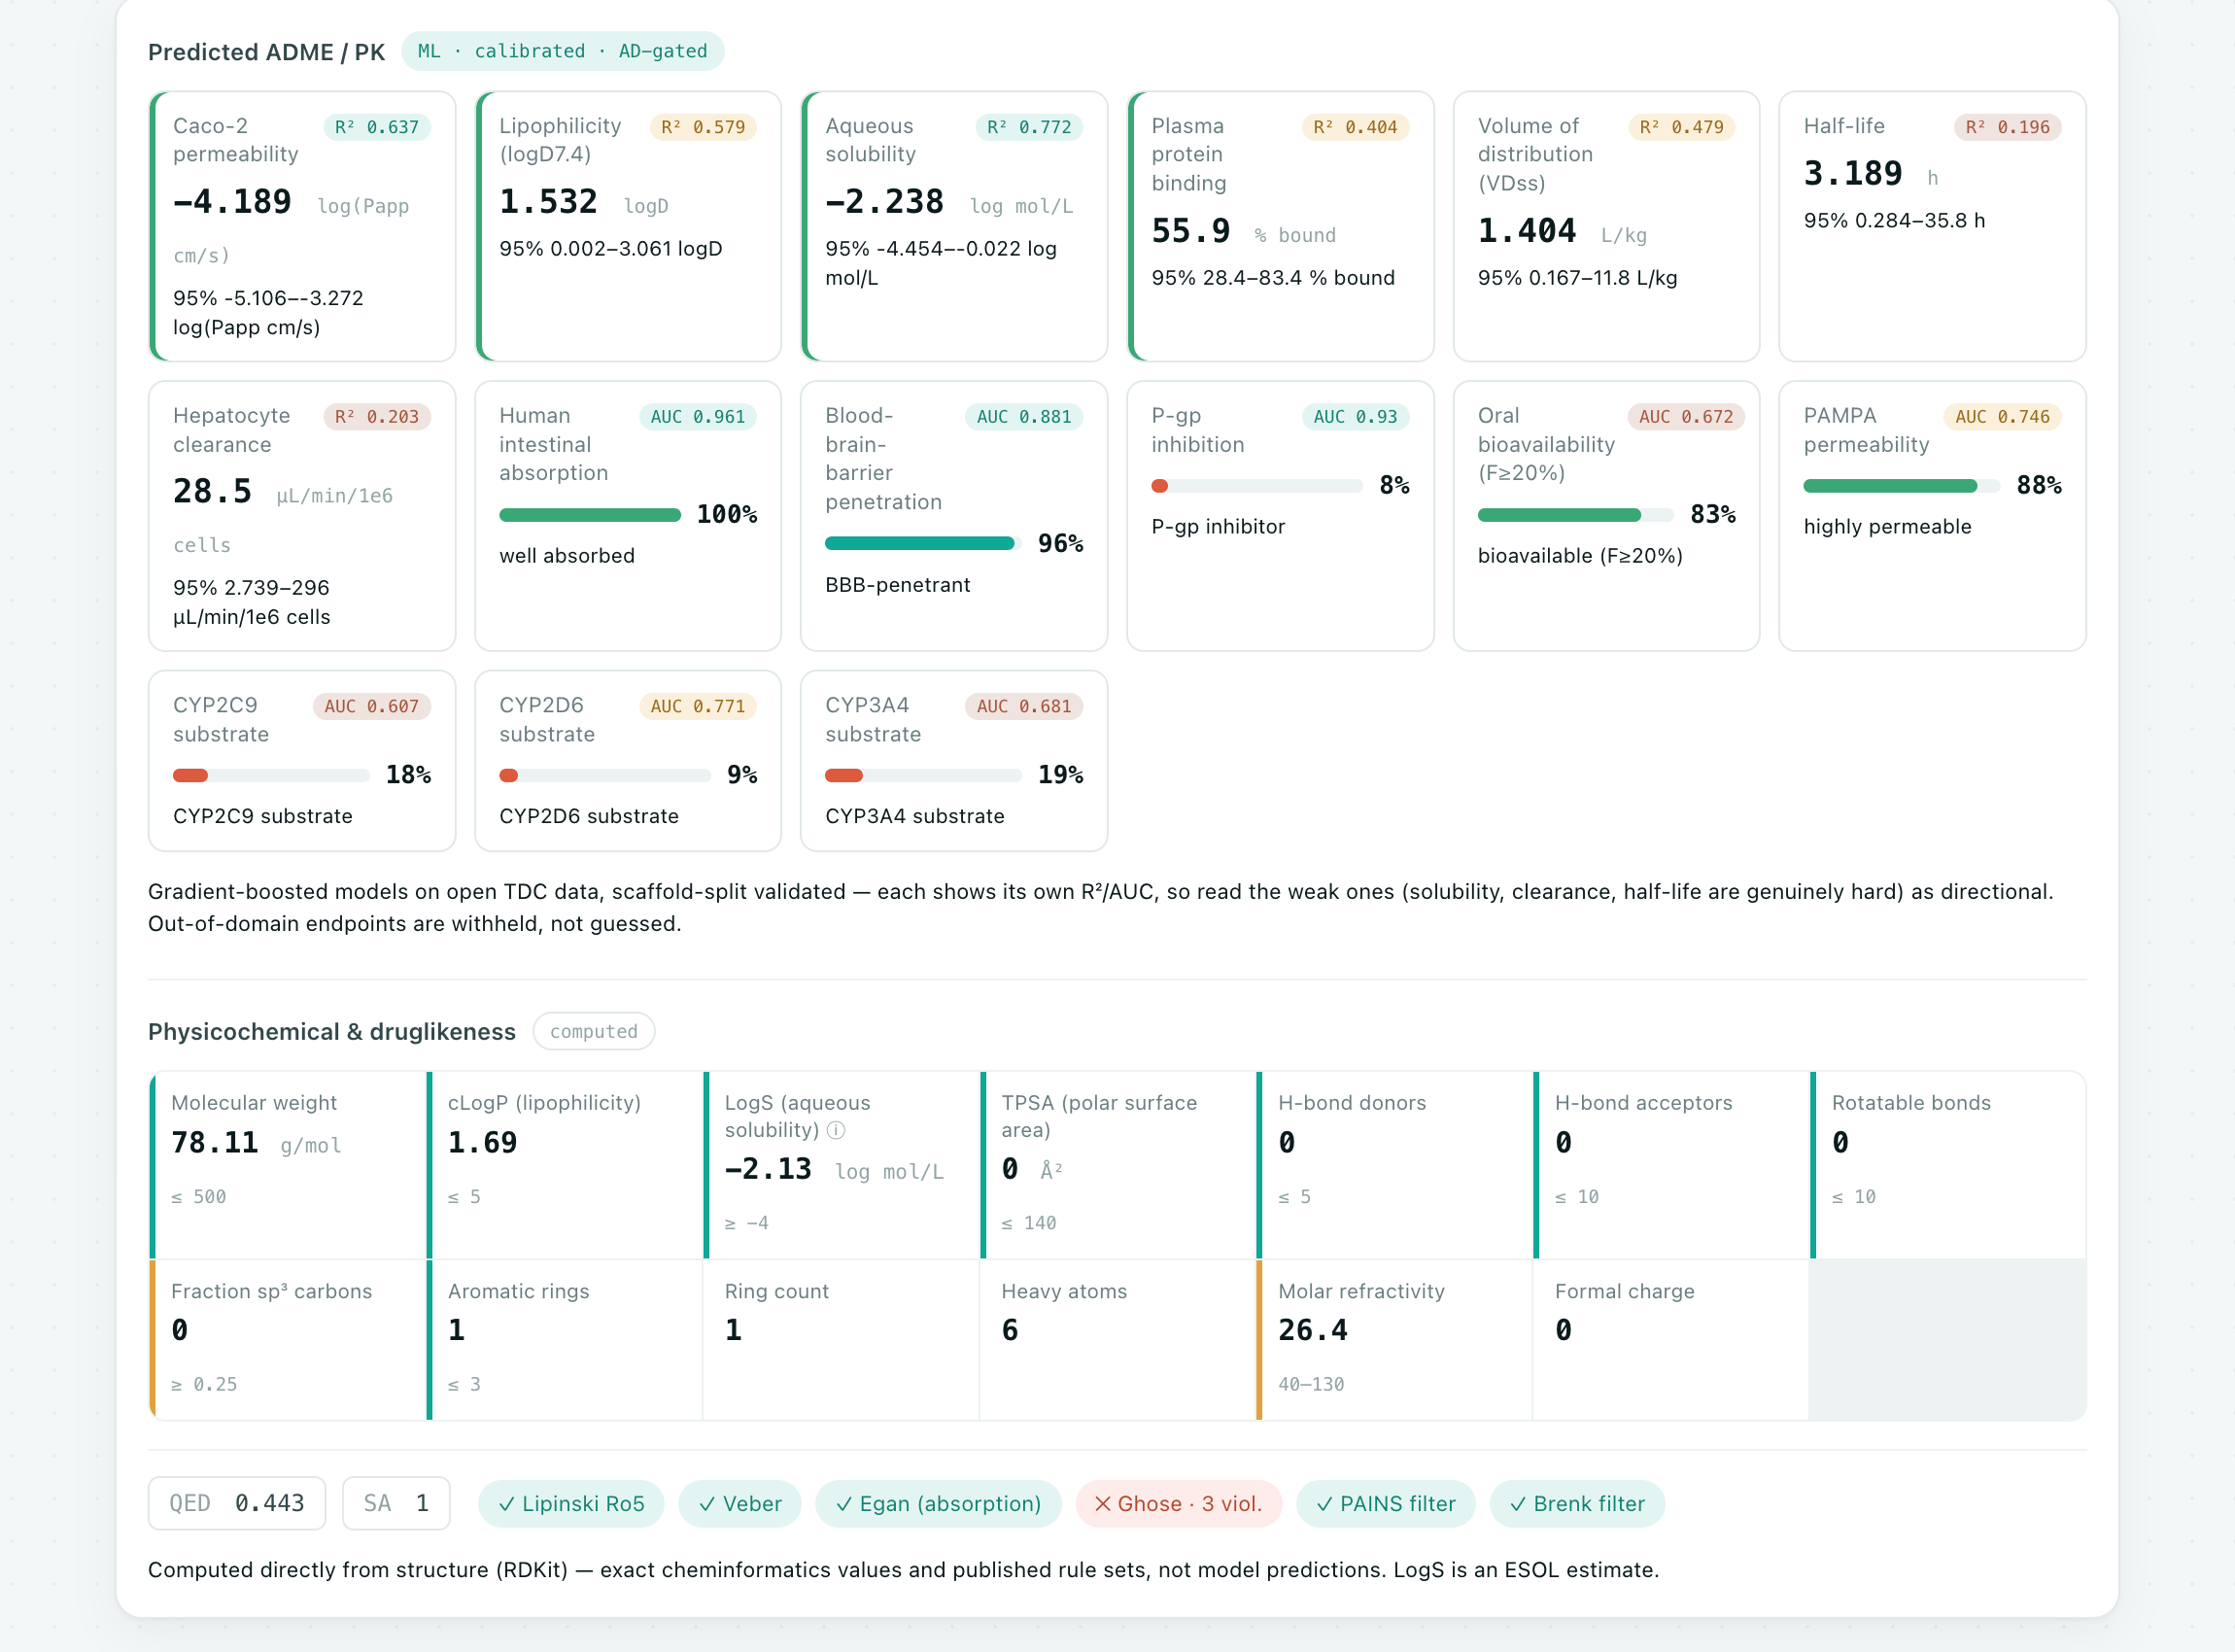Click Lipophilicity R² 0.579 badge
The height and width of the screenshot is (1652, 2235).
point(703,127)
